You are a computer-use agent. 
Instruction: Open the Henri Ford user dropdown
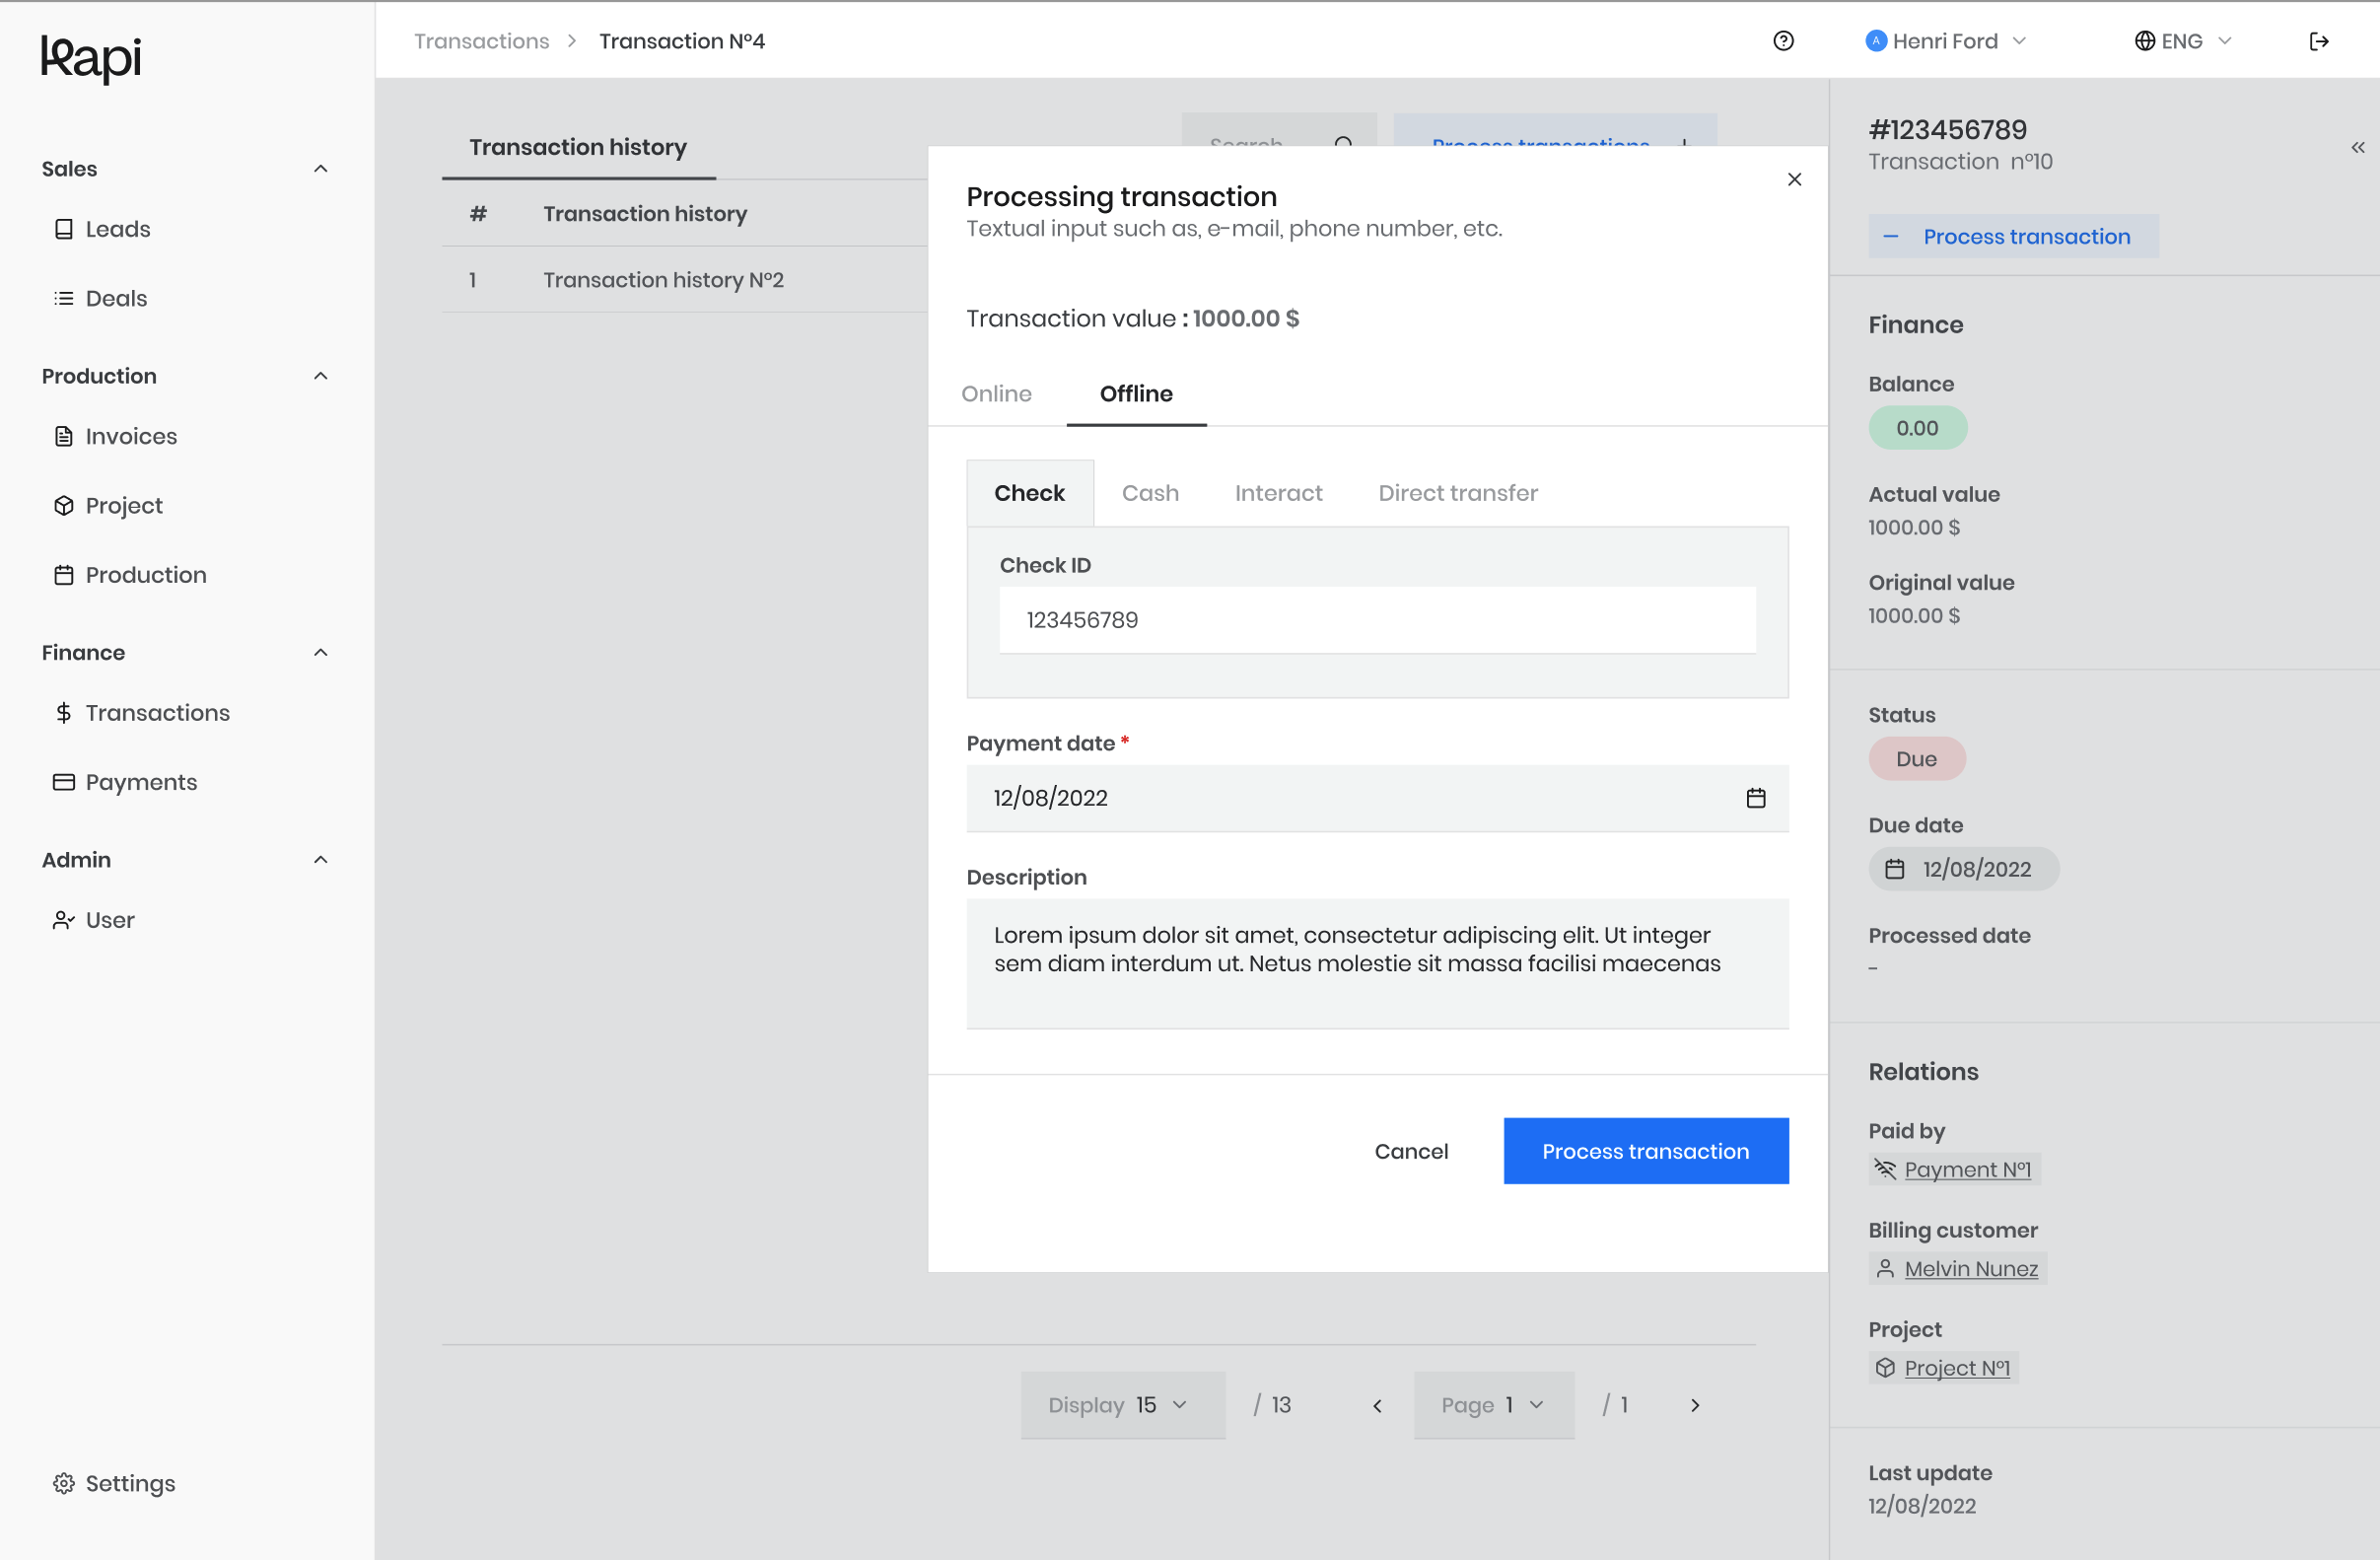coord(1946,41)
